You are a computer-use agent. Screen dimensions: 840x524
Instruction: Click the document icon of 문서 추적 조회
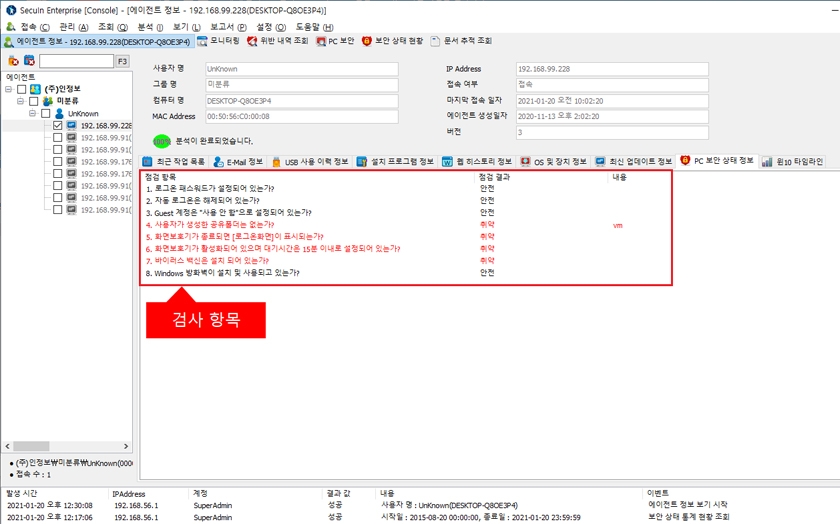click(x=435, y=41)
